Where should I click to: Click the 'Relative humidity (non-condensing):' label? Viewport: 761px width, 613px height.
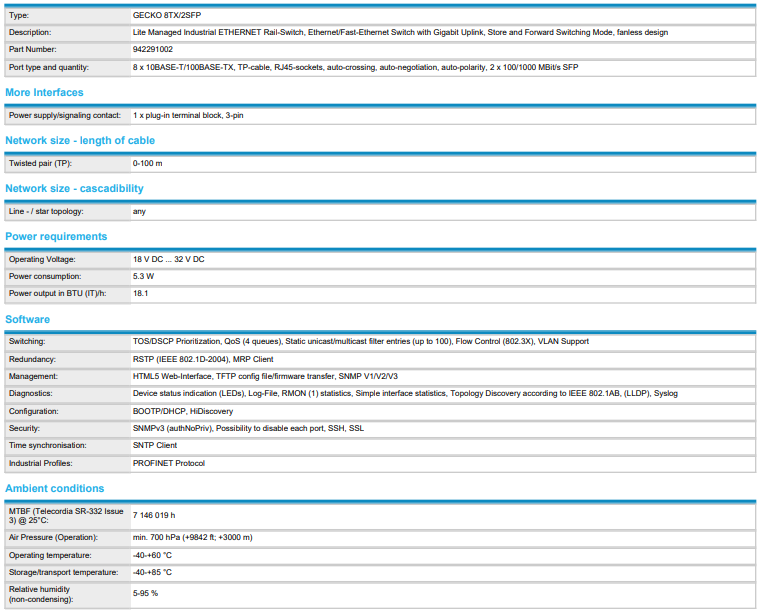point(41,595)
